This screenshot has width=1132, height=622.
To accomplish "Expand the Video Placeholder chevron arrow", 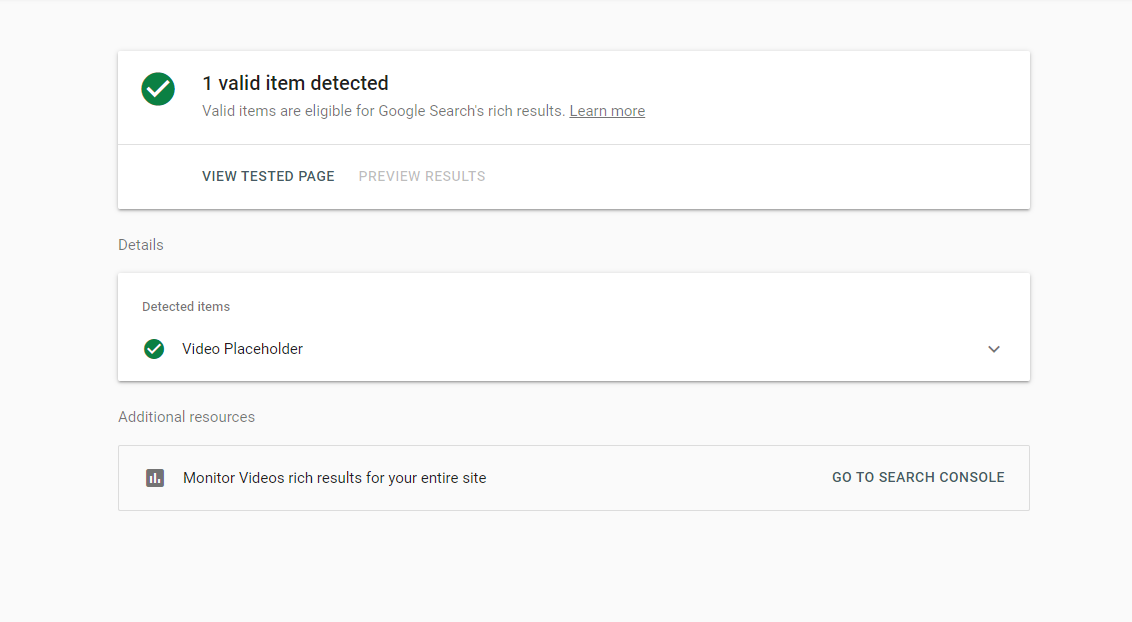I will pos(993,349).
